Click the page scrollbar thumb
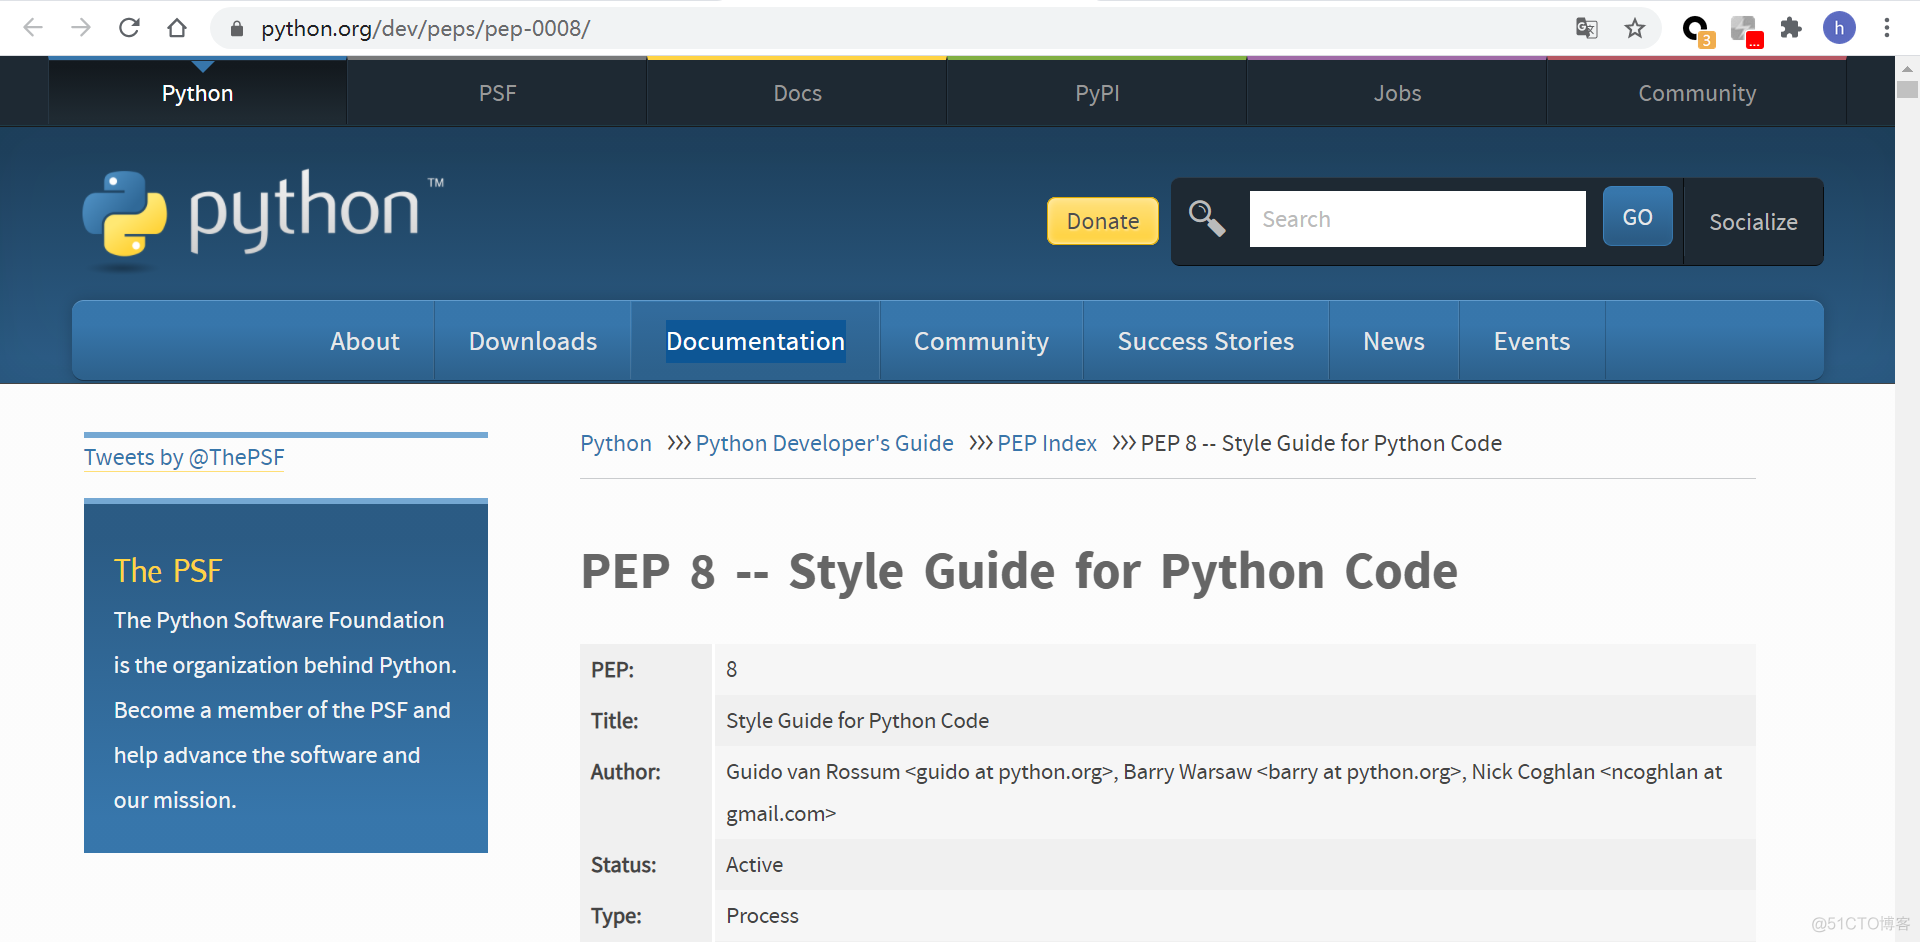Viewport: 1920px width, 942px height. coord(1907,89)
